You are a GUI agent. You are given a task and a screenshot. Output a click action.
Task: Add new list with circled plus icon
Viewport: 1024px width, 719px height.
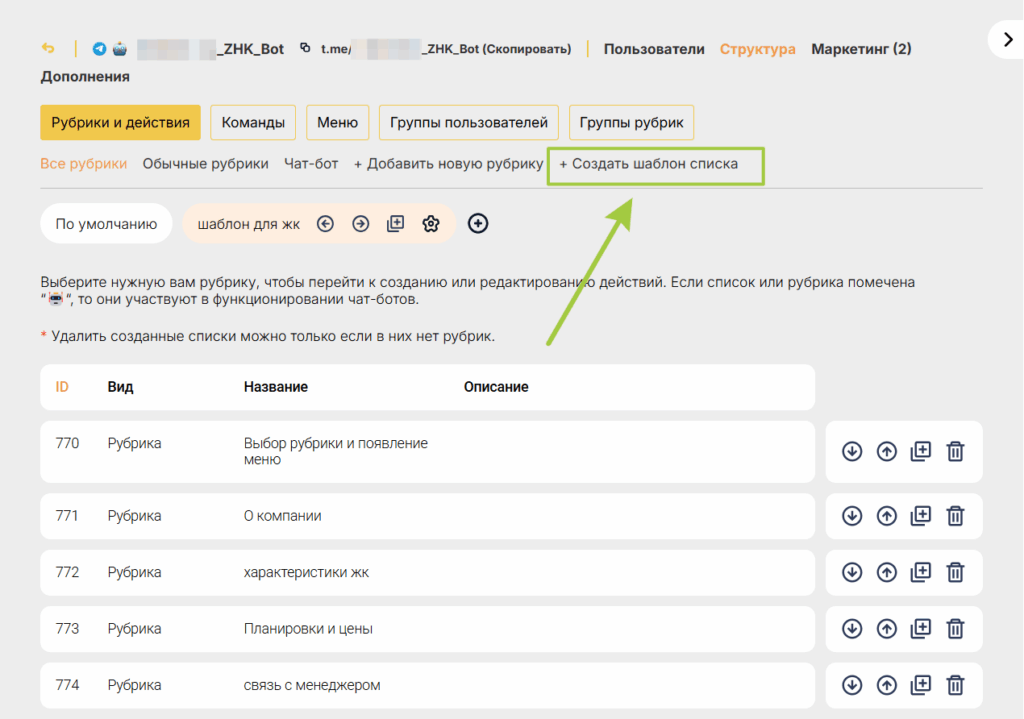point(478,223)
